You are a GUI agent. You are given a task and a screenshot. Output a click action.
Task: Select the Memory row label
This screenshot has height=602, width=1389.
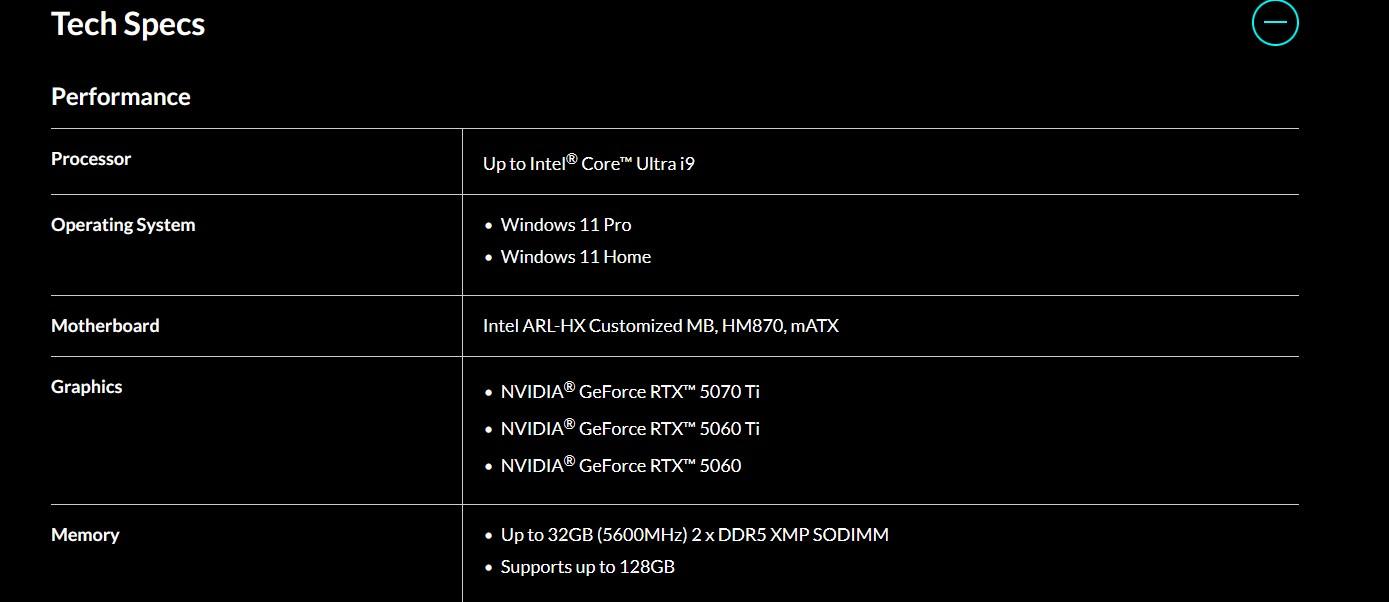pyautogui.click(x=85, y=535)
